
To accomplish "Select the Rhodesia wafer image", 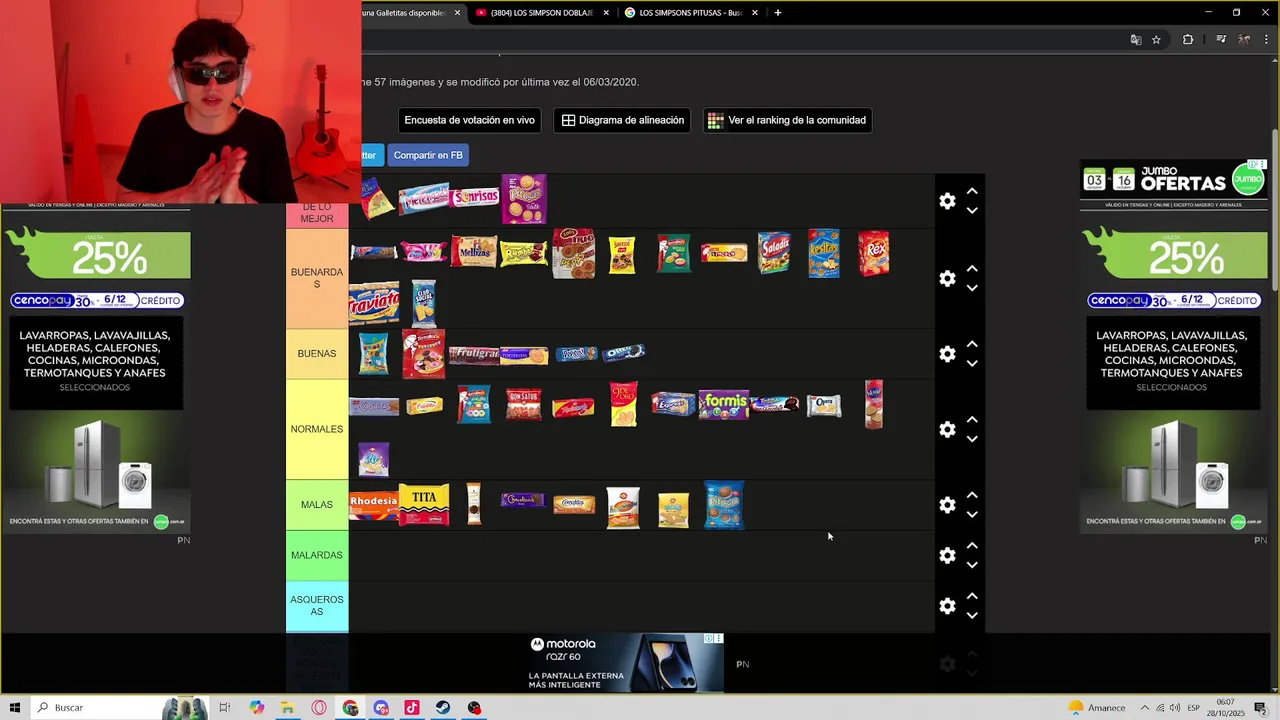I will coord(374,504).
